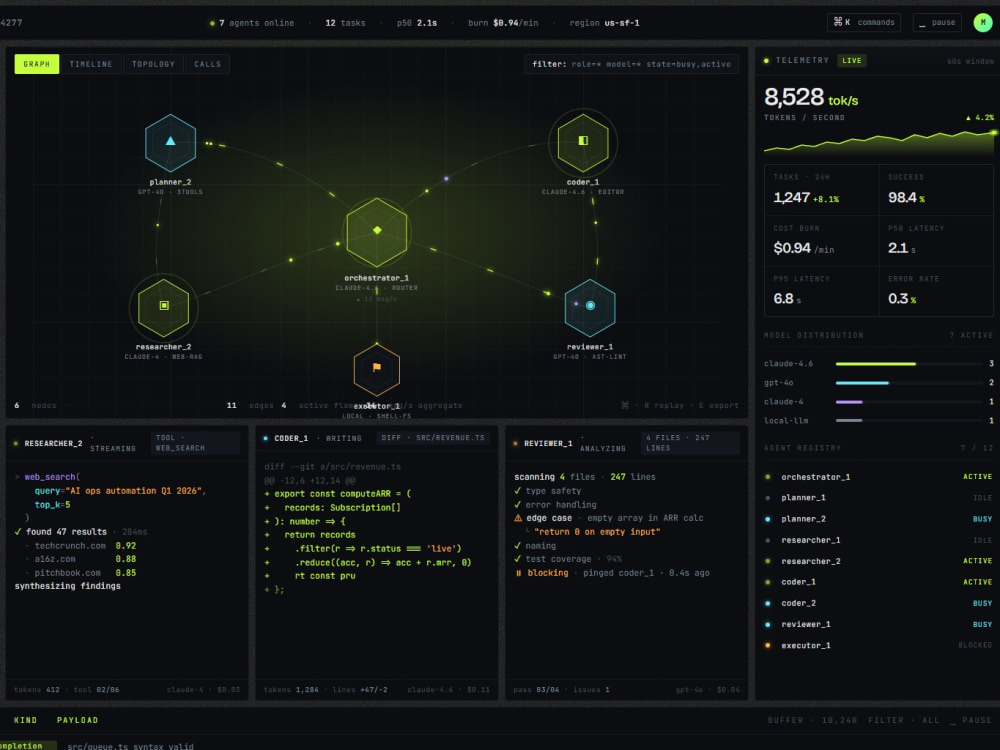Image resolution: width=1000 pixels, height=750 pixels.
Task: Select reviewer_1 row in agent registry
Action: [x=879, y=624]
